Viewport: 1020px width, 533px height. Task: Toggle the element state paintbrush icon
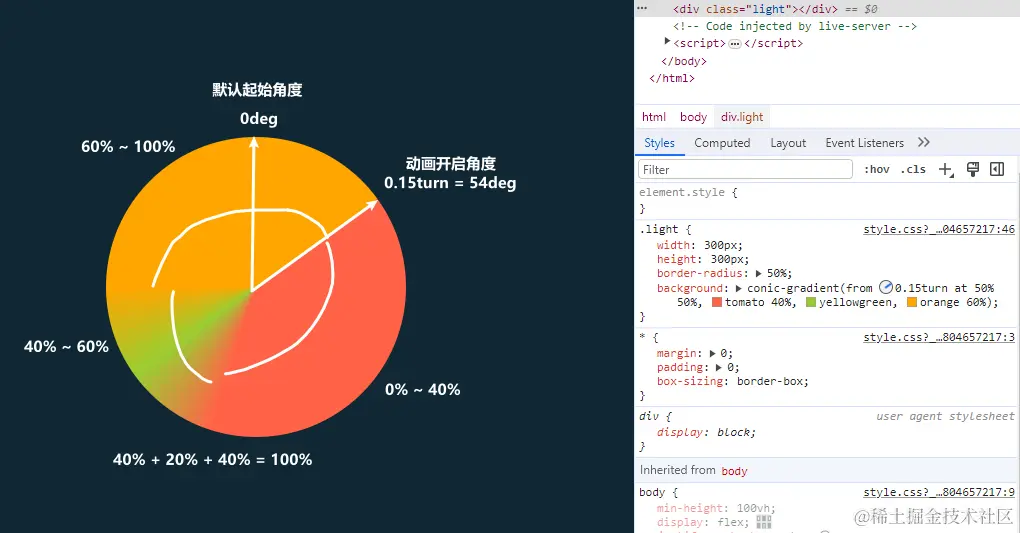(x=973, y=169)
